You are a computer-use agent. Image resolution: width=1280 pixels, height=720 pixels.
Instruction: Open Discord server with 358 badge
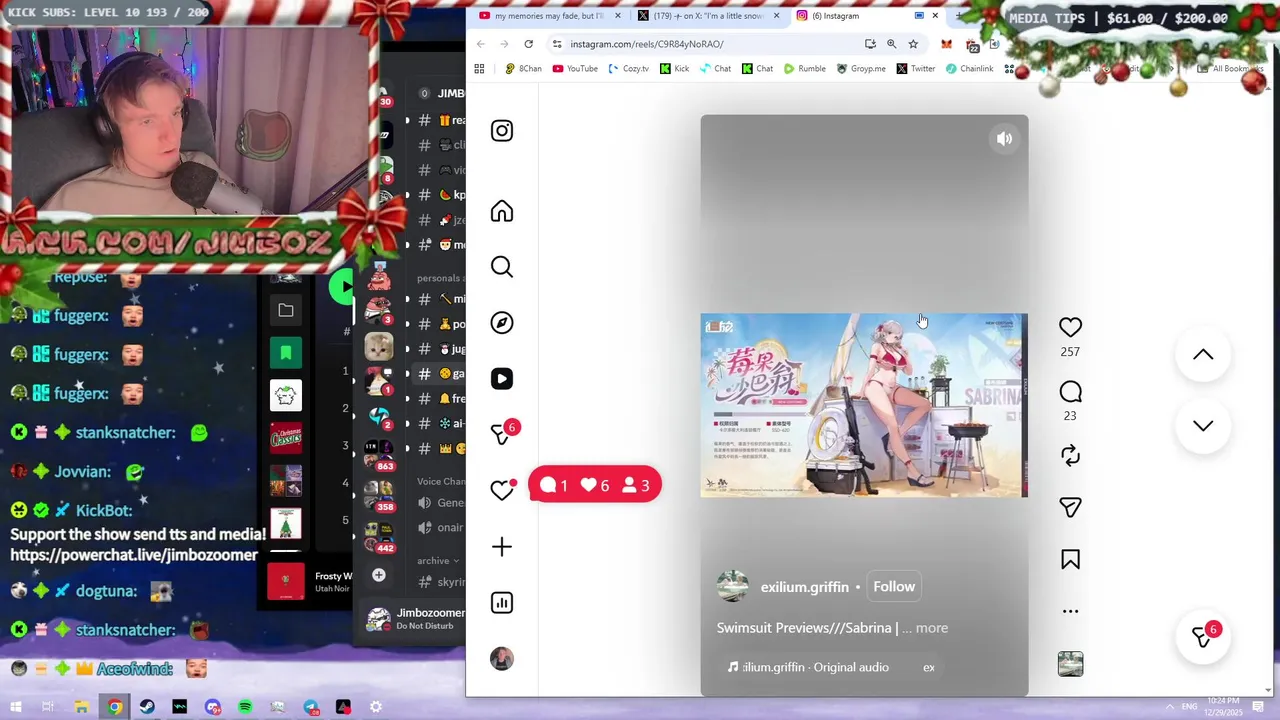[380, 494]
